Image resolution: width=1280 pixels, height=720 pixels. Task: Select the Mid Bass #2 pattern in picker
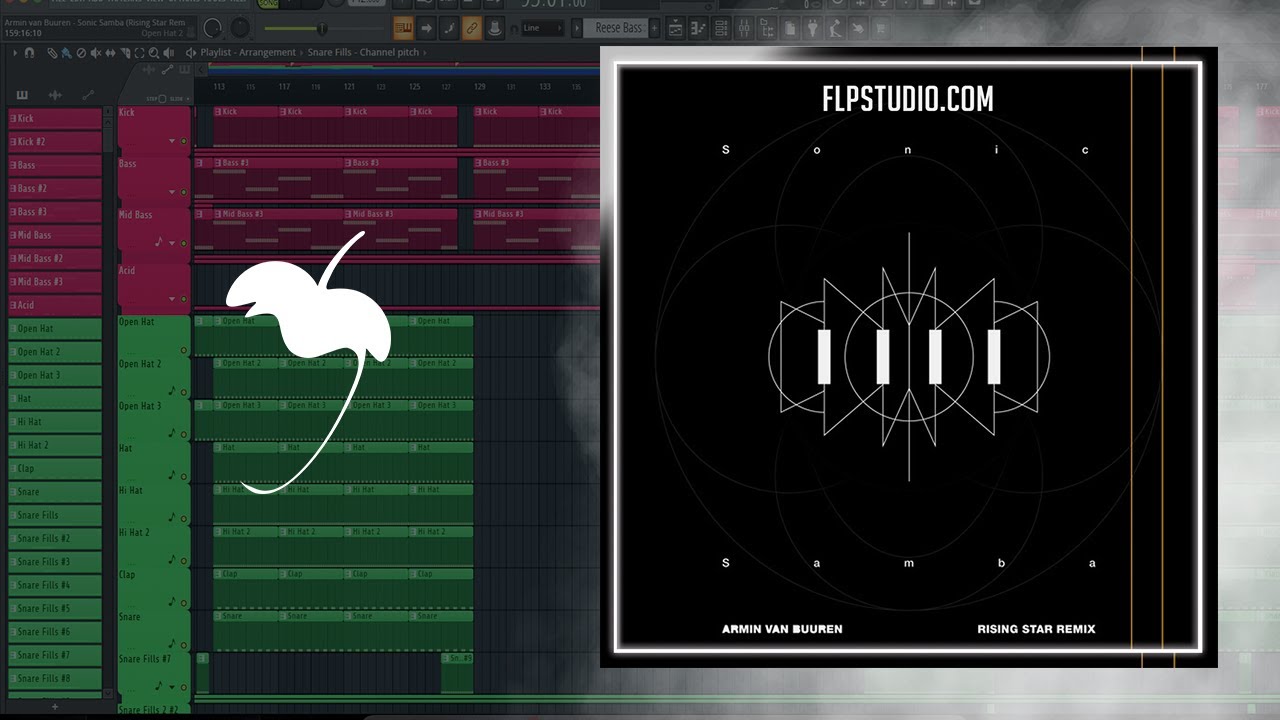point(55,258)
